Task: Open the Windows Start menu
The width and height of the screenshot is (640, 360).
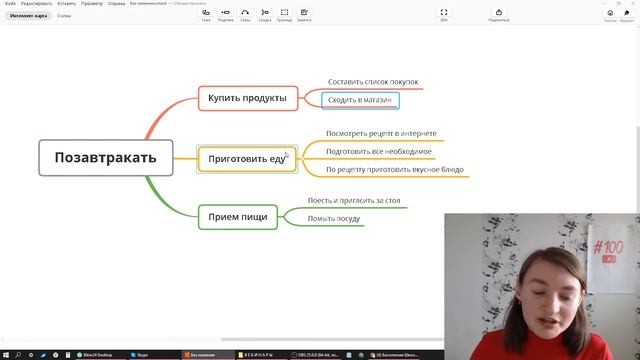Action: click(6, 355)
